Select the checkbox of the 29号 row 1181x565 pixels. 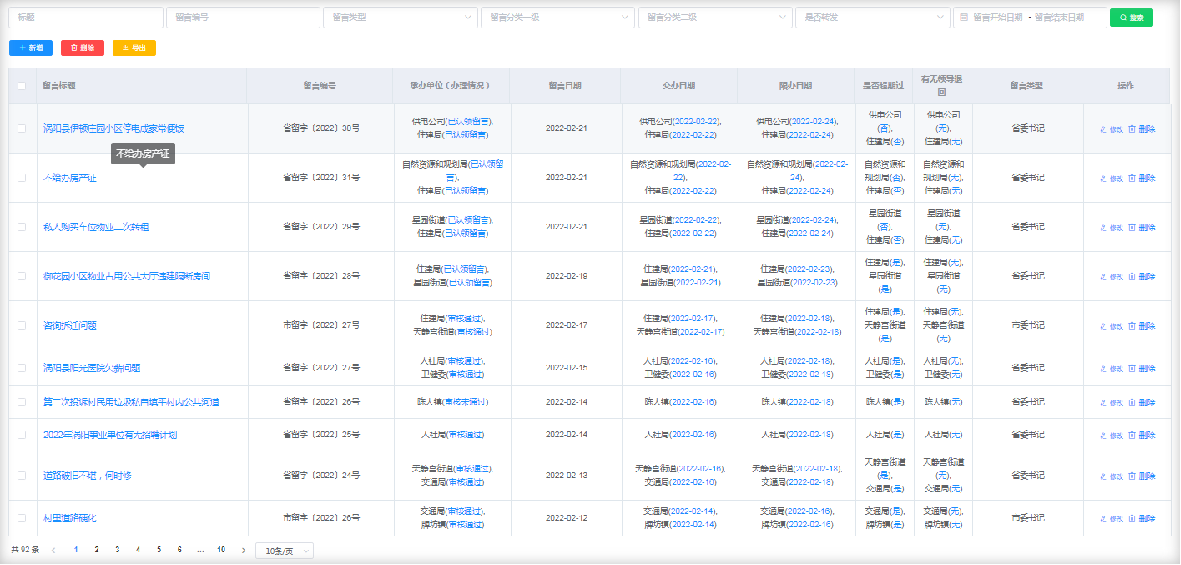(22, 228)
